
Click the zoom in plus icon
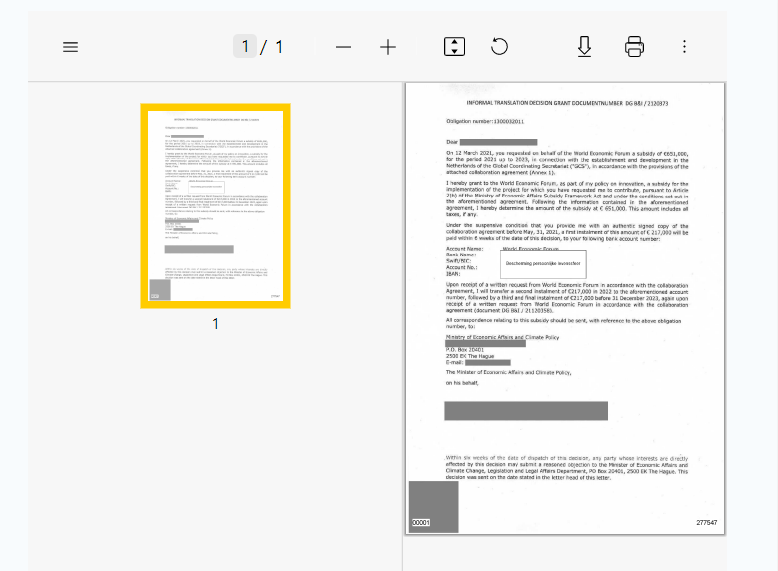pyautogui.click(x=388, y=47)
